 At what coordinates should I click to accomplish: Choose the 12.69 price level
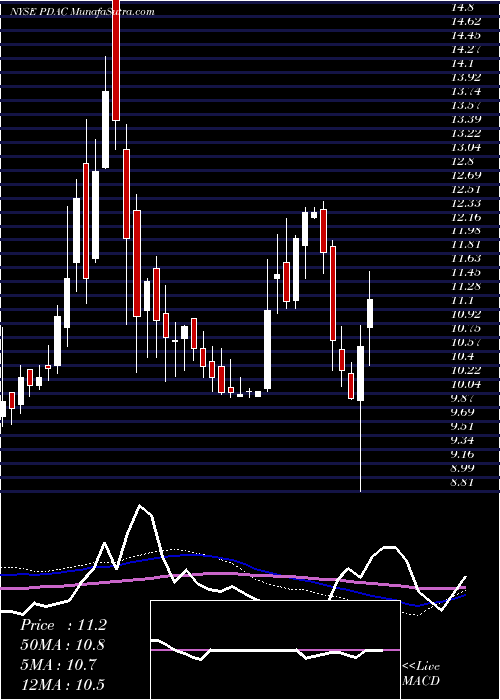click(x=466, y=175)
